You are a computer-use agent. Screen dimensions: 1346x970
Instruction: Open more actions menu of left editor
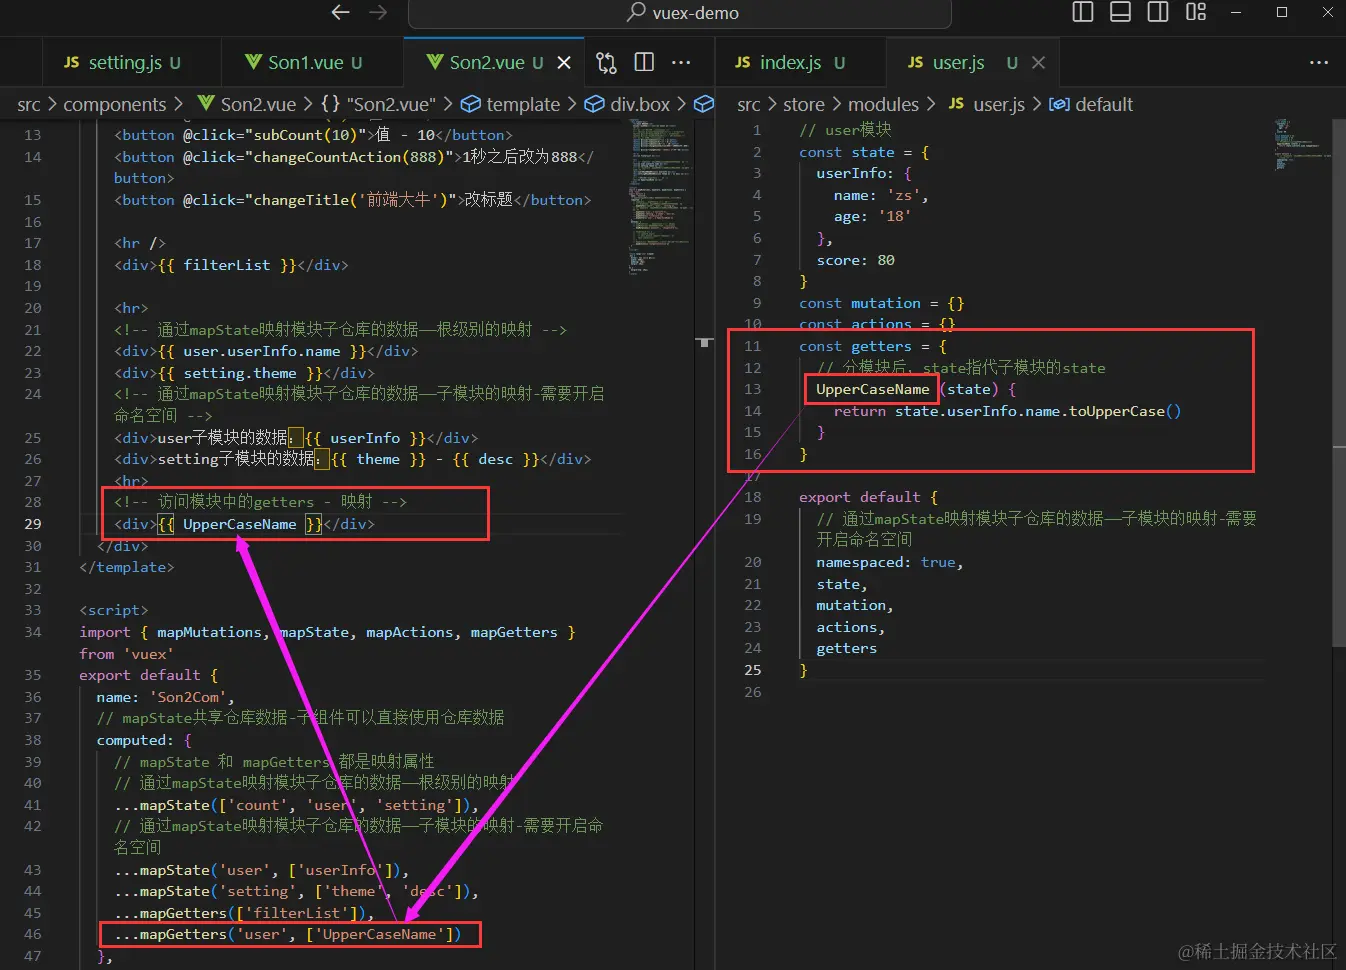(x=681, y=62)
